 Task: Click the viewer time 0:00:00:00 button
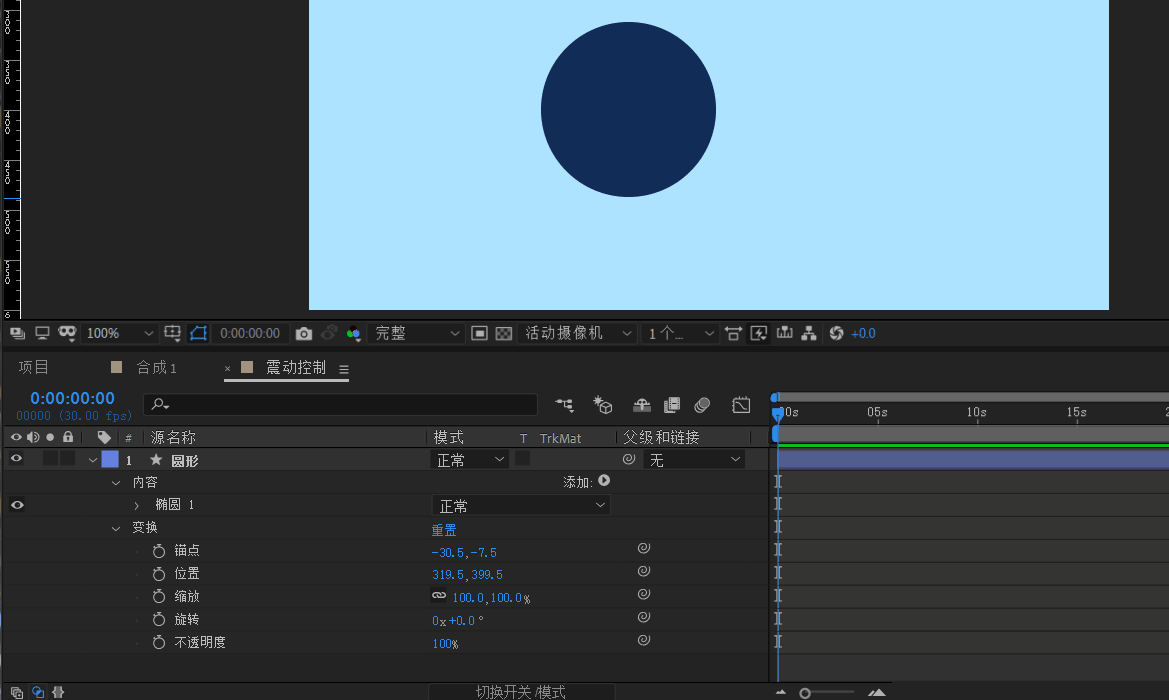point(250,333)
